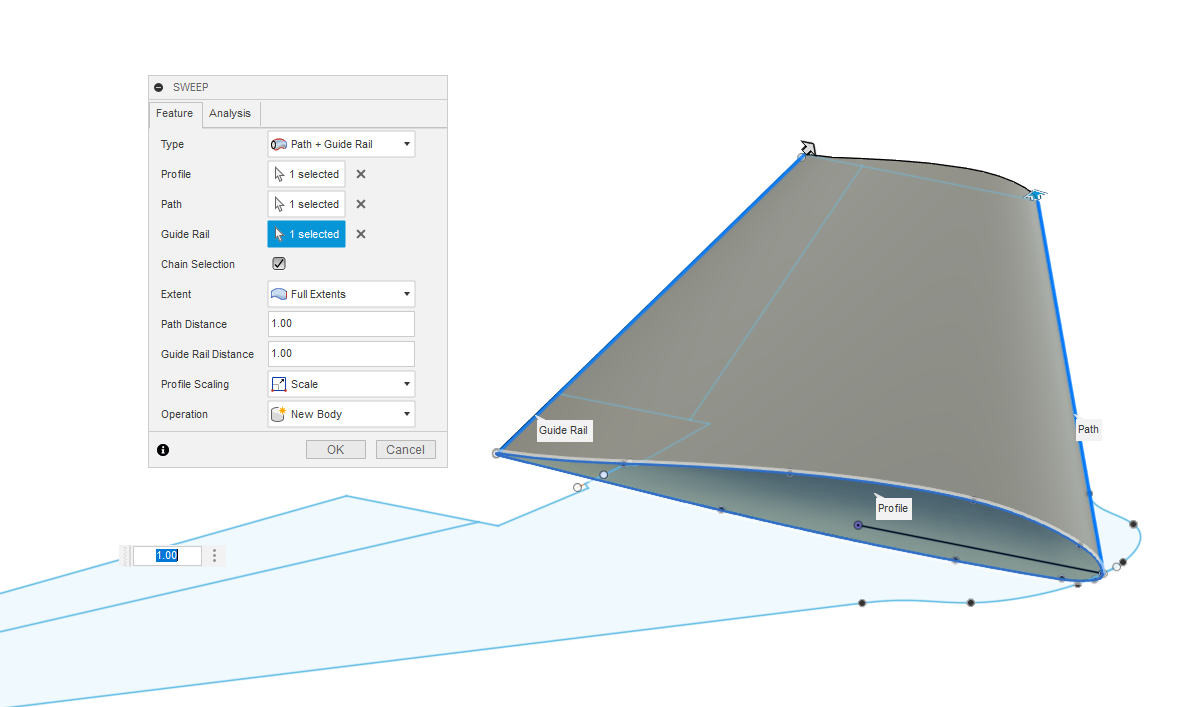Screen dimensions: 1177x707
Task: Open the three-dot menu beside floating value
Action: coord(214,556)
